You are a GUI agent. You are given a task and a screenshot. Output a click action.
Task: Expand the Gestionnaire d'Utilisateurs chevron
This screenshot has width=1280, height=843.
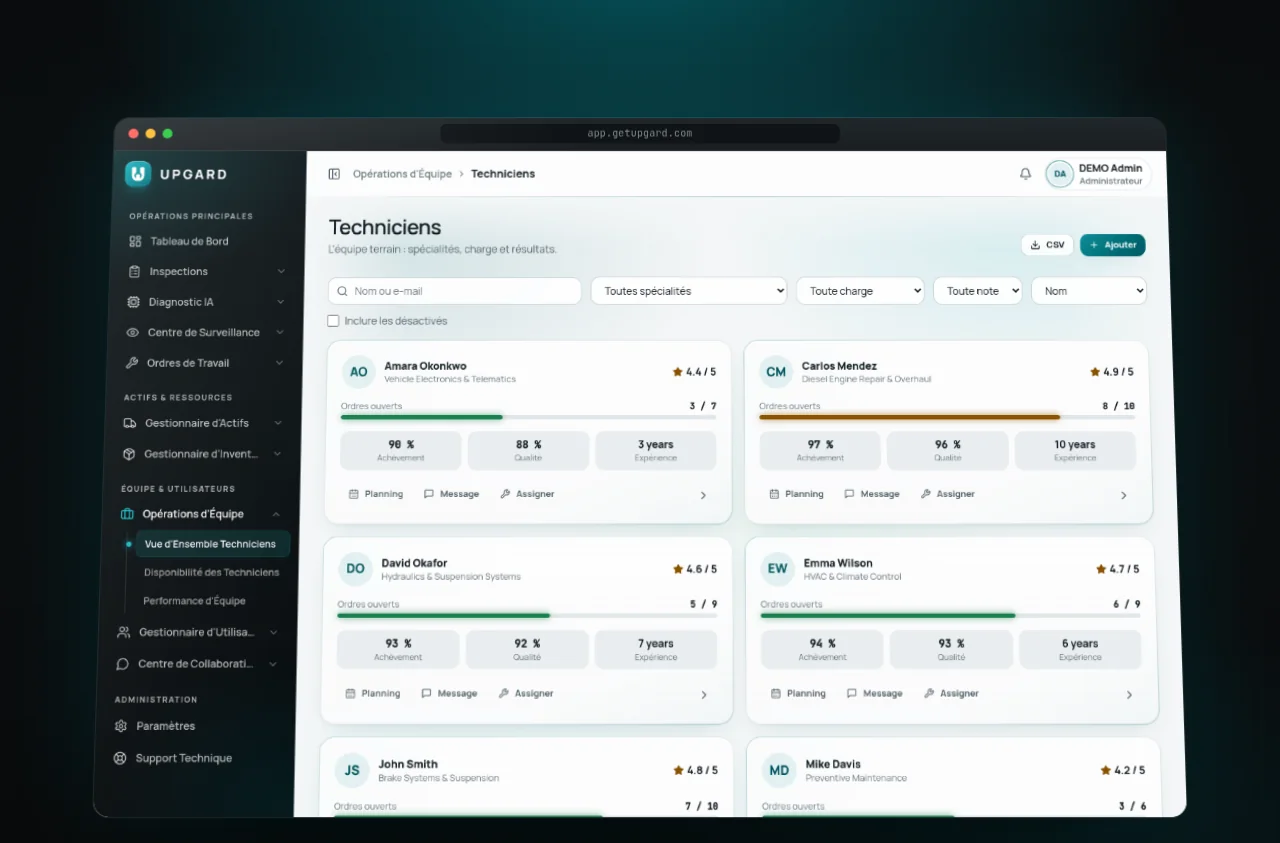(x=274, y=632)
